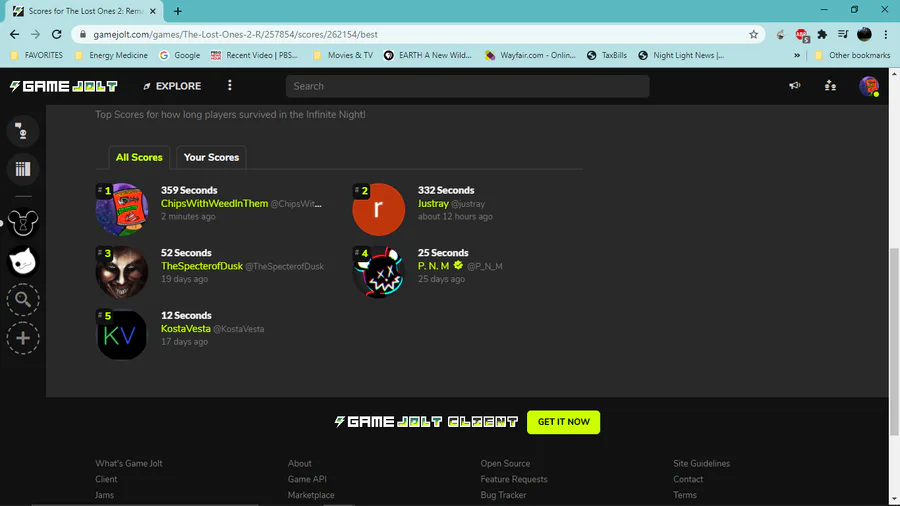Open TheSpecterofDusk avatar thumbnail
This screenshot has height=506, width=900.
122,272
